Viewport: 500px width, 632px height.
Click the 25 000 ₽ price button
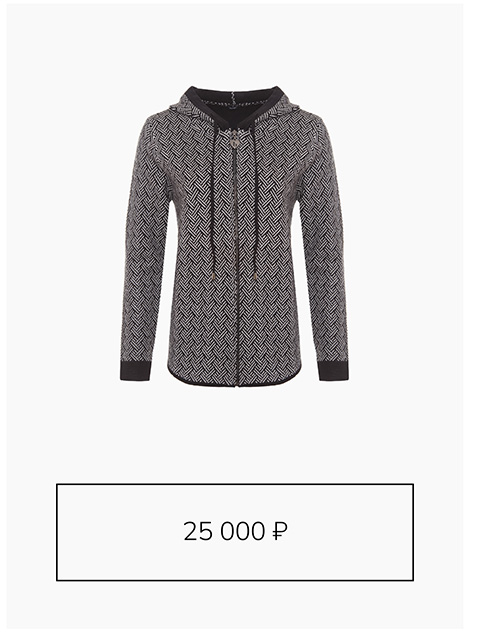[235, 532]
